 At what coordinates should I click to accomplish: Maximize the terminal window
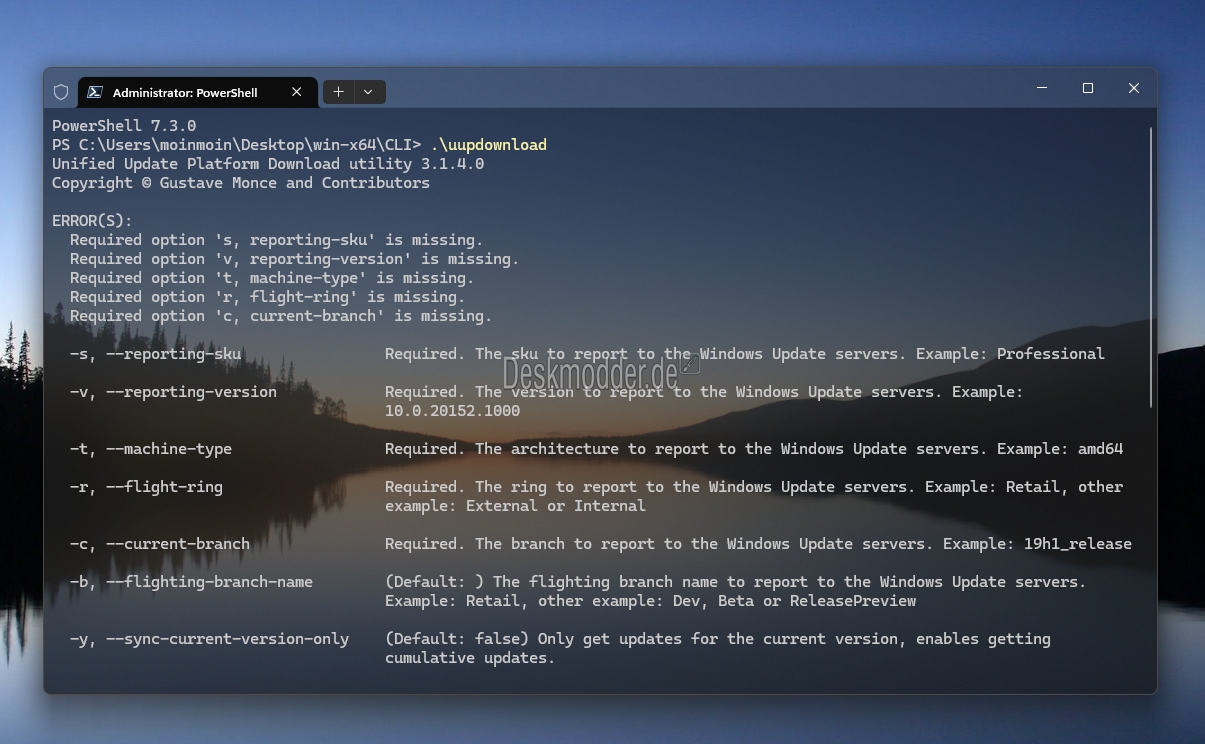tap(1088, 88)
